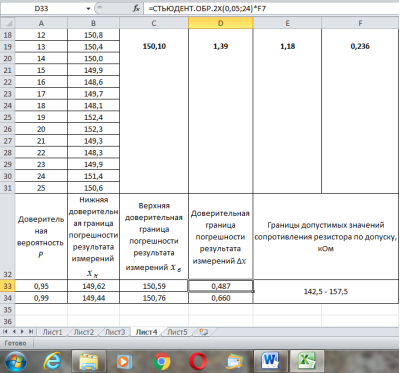The height and width of the screenshot is (373, 400).
Task: Switch to the Лист4 sheet tab
Action: coord(146,332)
